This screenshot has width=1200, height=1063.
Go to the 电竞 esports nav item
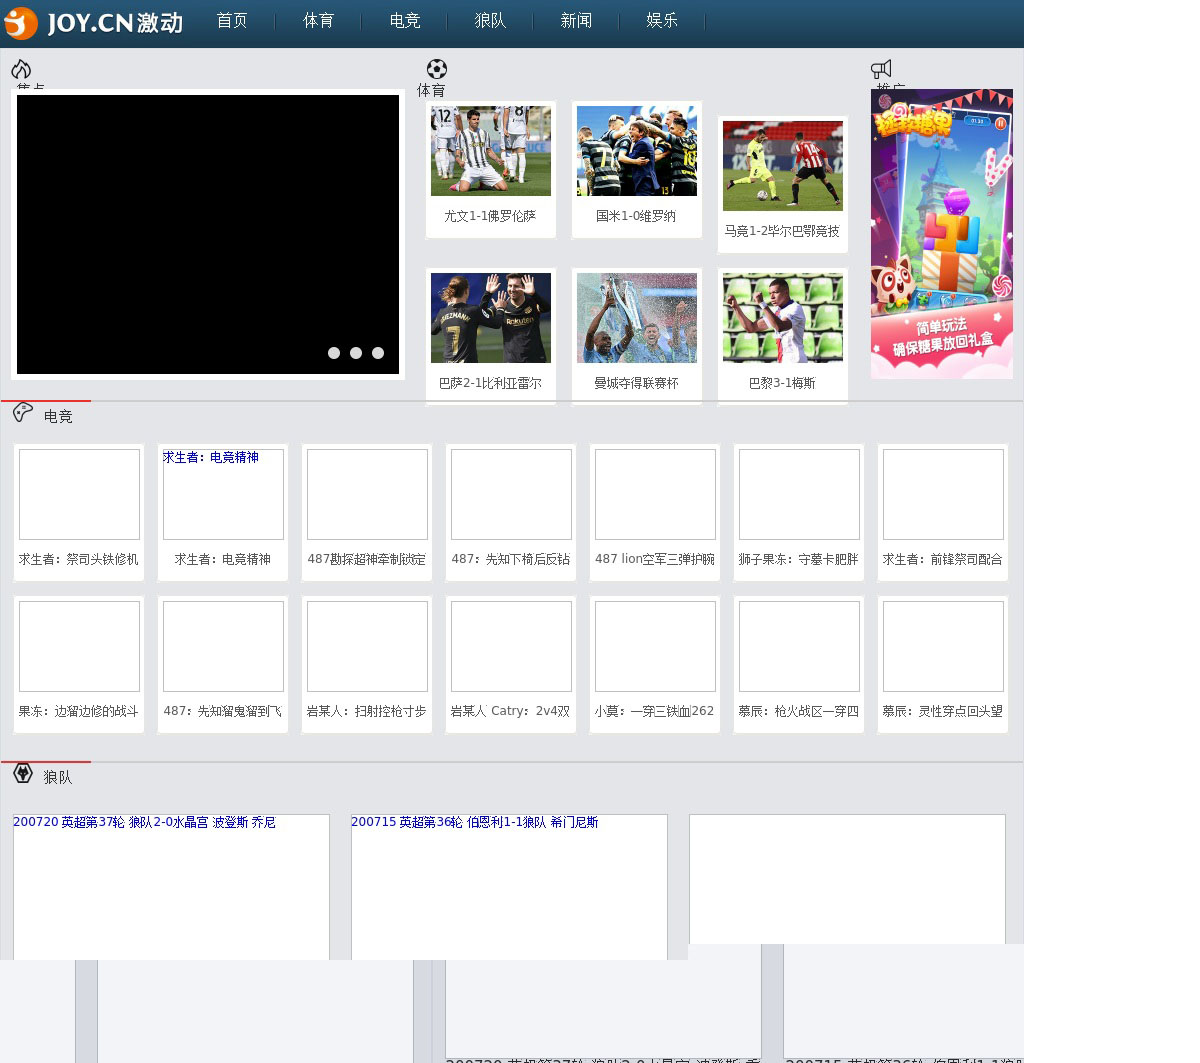(x=404, y=21)
